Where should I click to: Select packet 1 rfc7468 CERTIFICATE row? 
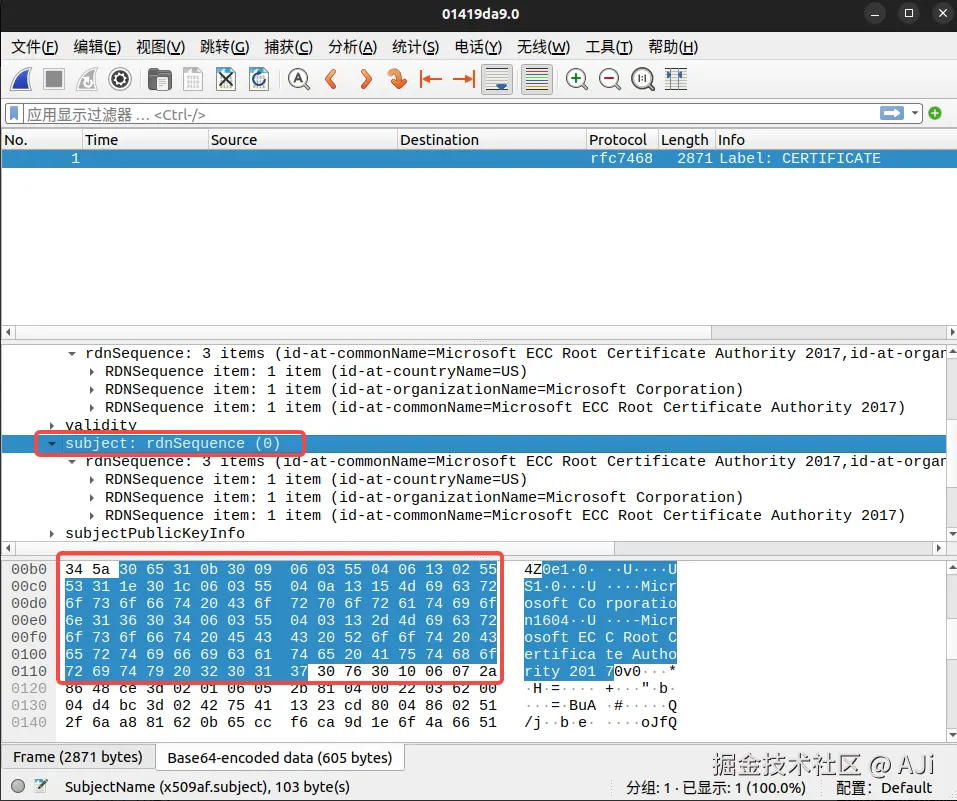pyautogui.click(x=478, y=159)
